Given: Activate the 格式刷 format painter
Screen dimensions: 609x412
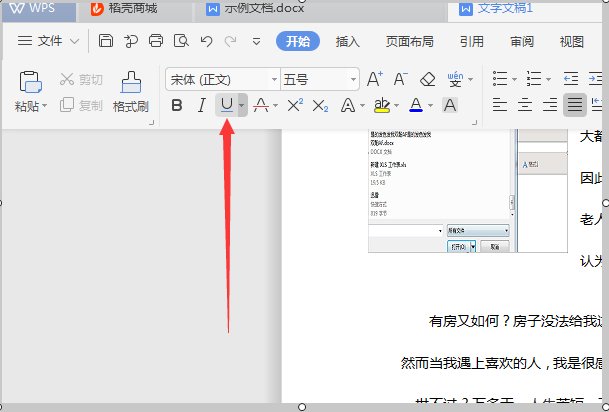Looking at the screenshot, I should pyautogui.click(x=131, y=92).
